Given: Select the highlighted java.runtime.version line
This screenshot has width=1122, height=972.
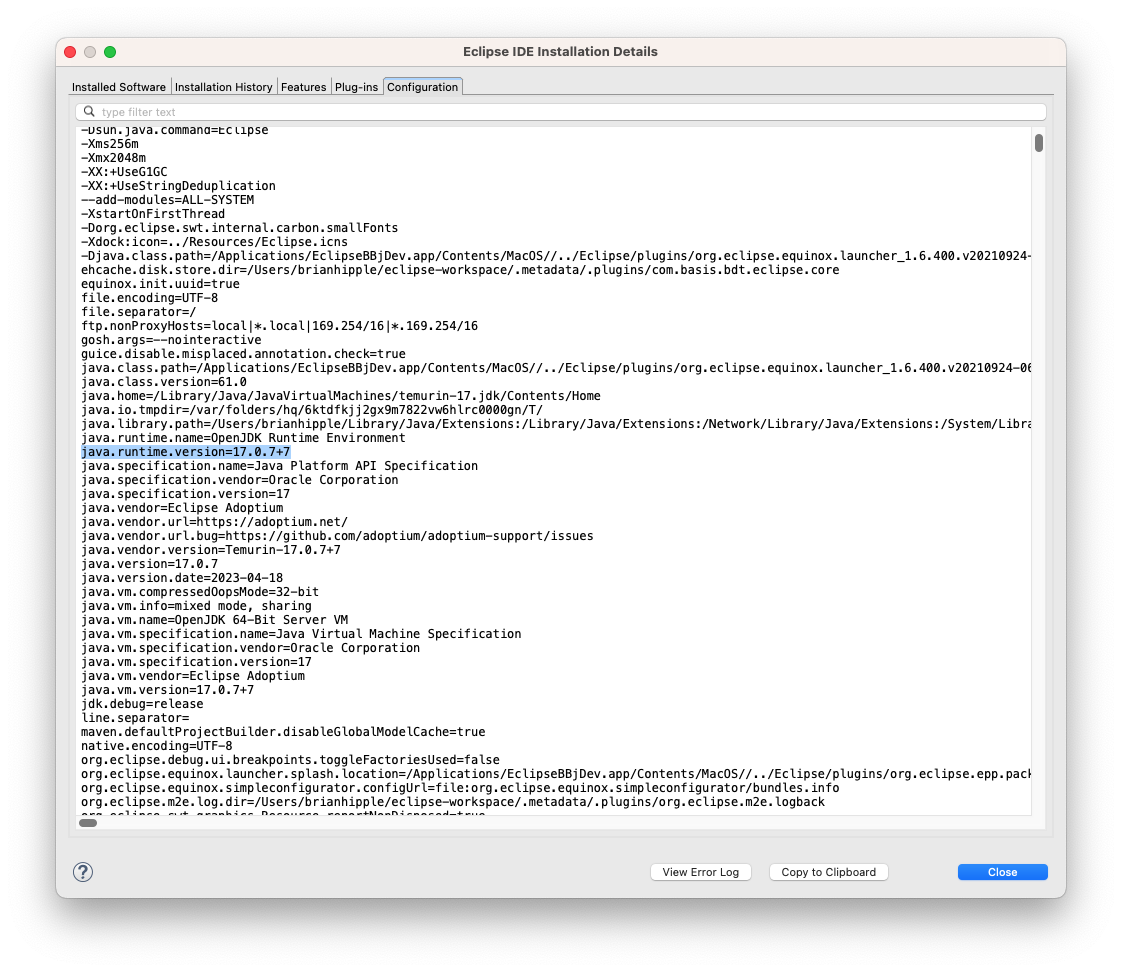Looking at the screenshot, I should pos(185,452).
